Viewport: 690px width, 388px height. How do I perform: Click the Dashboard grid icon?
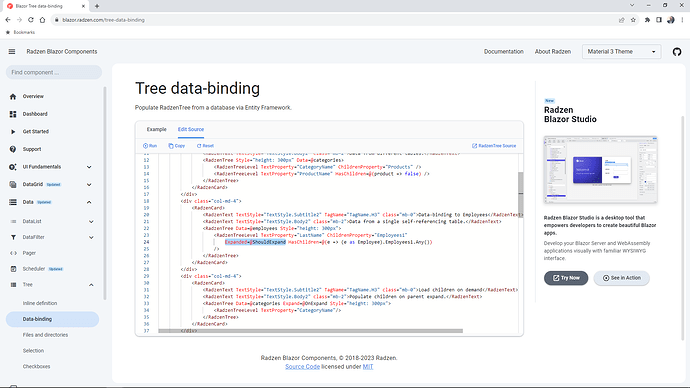pyautogui.click(x=13, y=114)
